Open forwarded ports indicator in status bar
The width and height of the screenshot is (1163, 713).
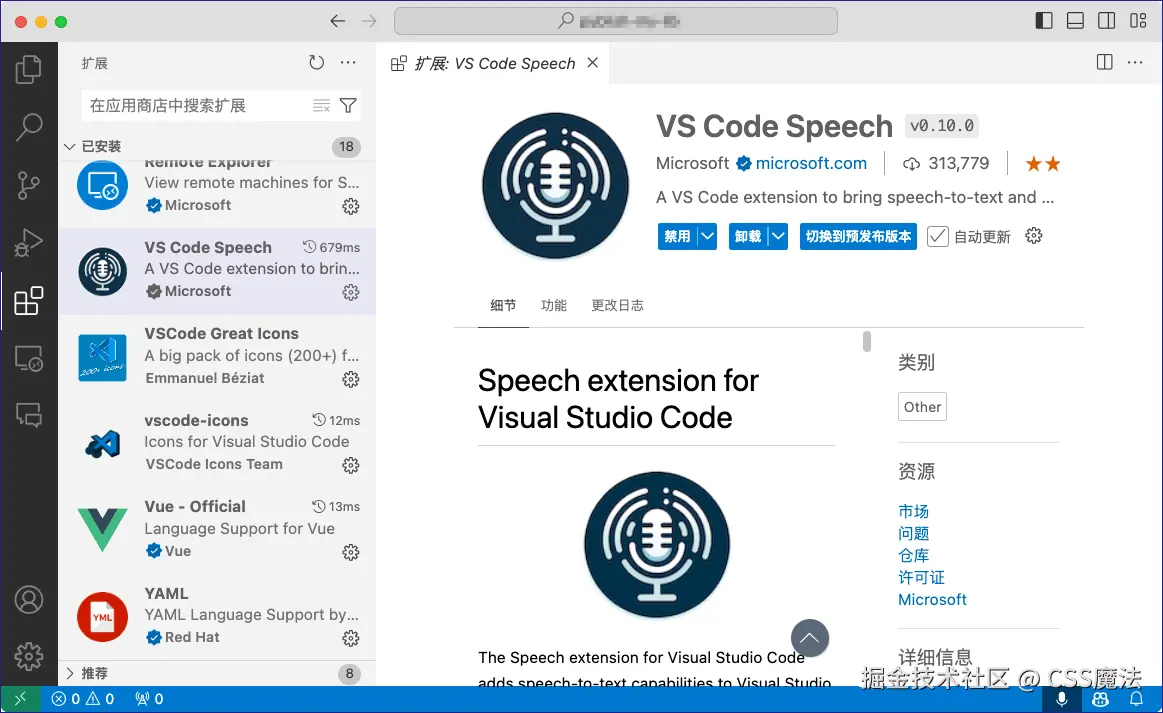149,699
